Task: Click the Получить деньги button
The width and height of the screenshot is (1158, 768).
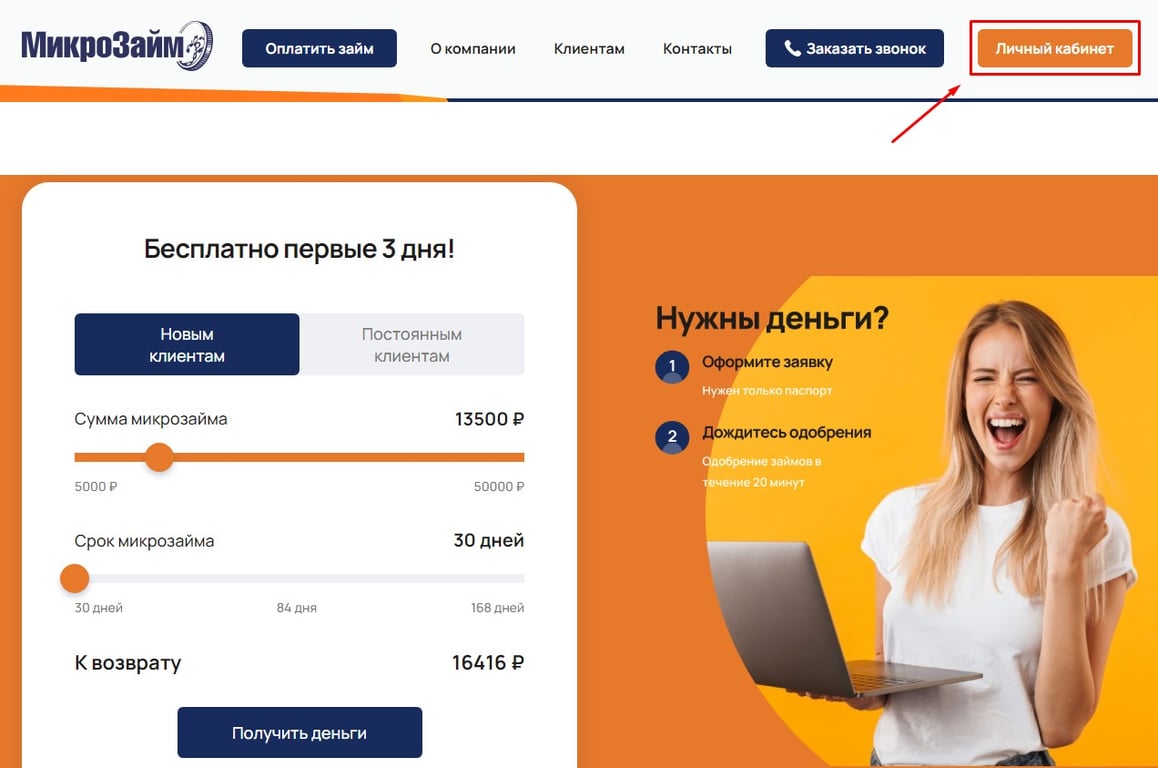Action: (x=300, y=733)
